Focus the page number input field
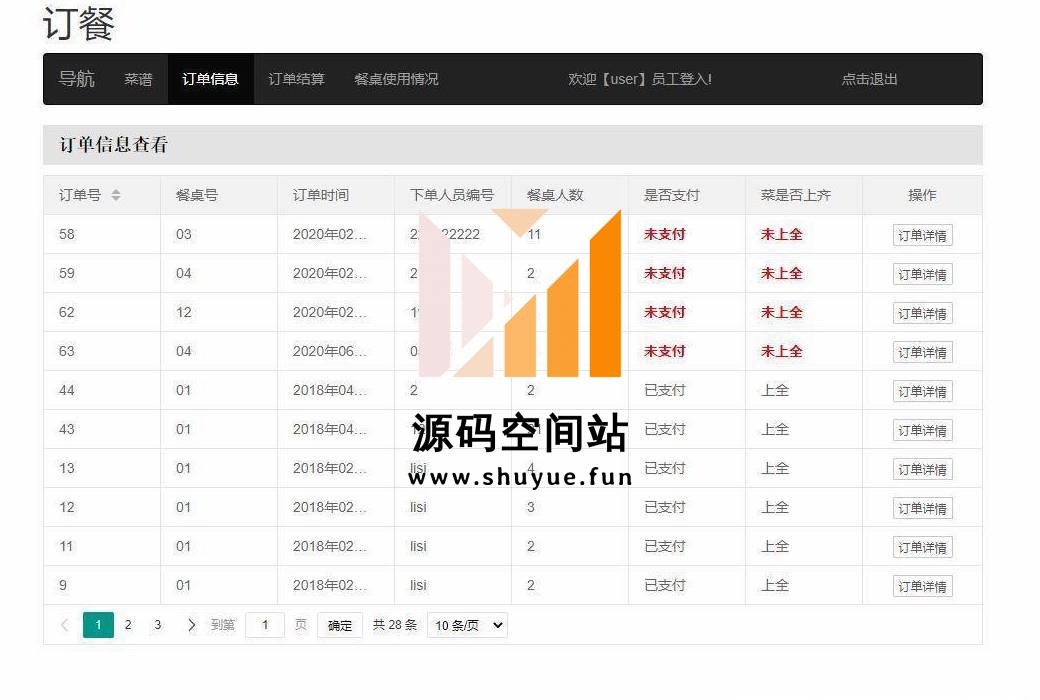Viewport: 1040px width, 700px height. pos(265,625)
